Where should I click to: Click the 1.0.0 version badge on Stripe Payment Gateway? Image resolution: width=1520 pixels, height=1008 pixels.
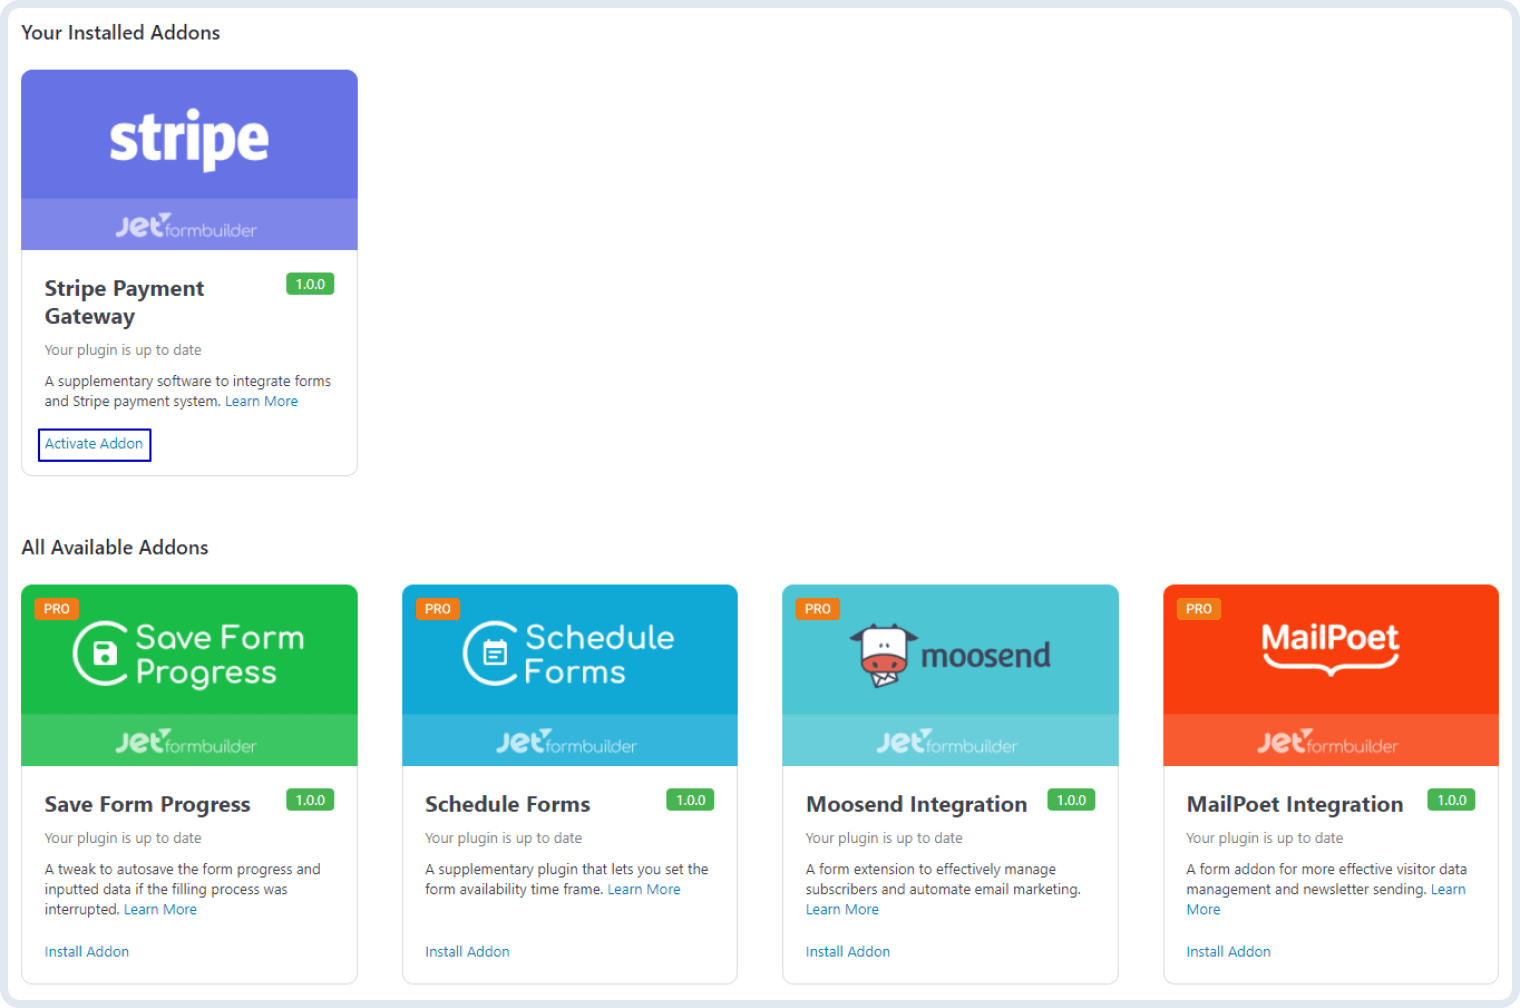[310, 284]
